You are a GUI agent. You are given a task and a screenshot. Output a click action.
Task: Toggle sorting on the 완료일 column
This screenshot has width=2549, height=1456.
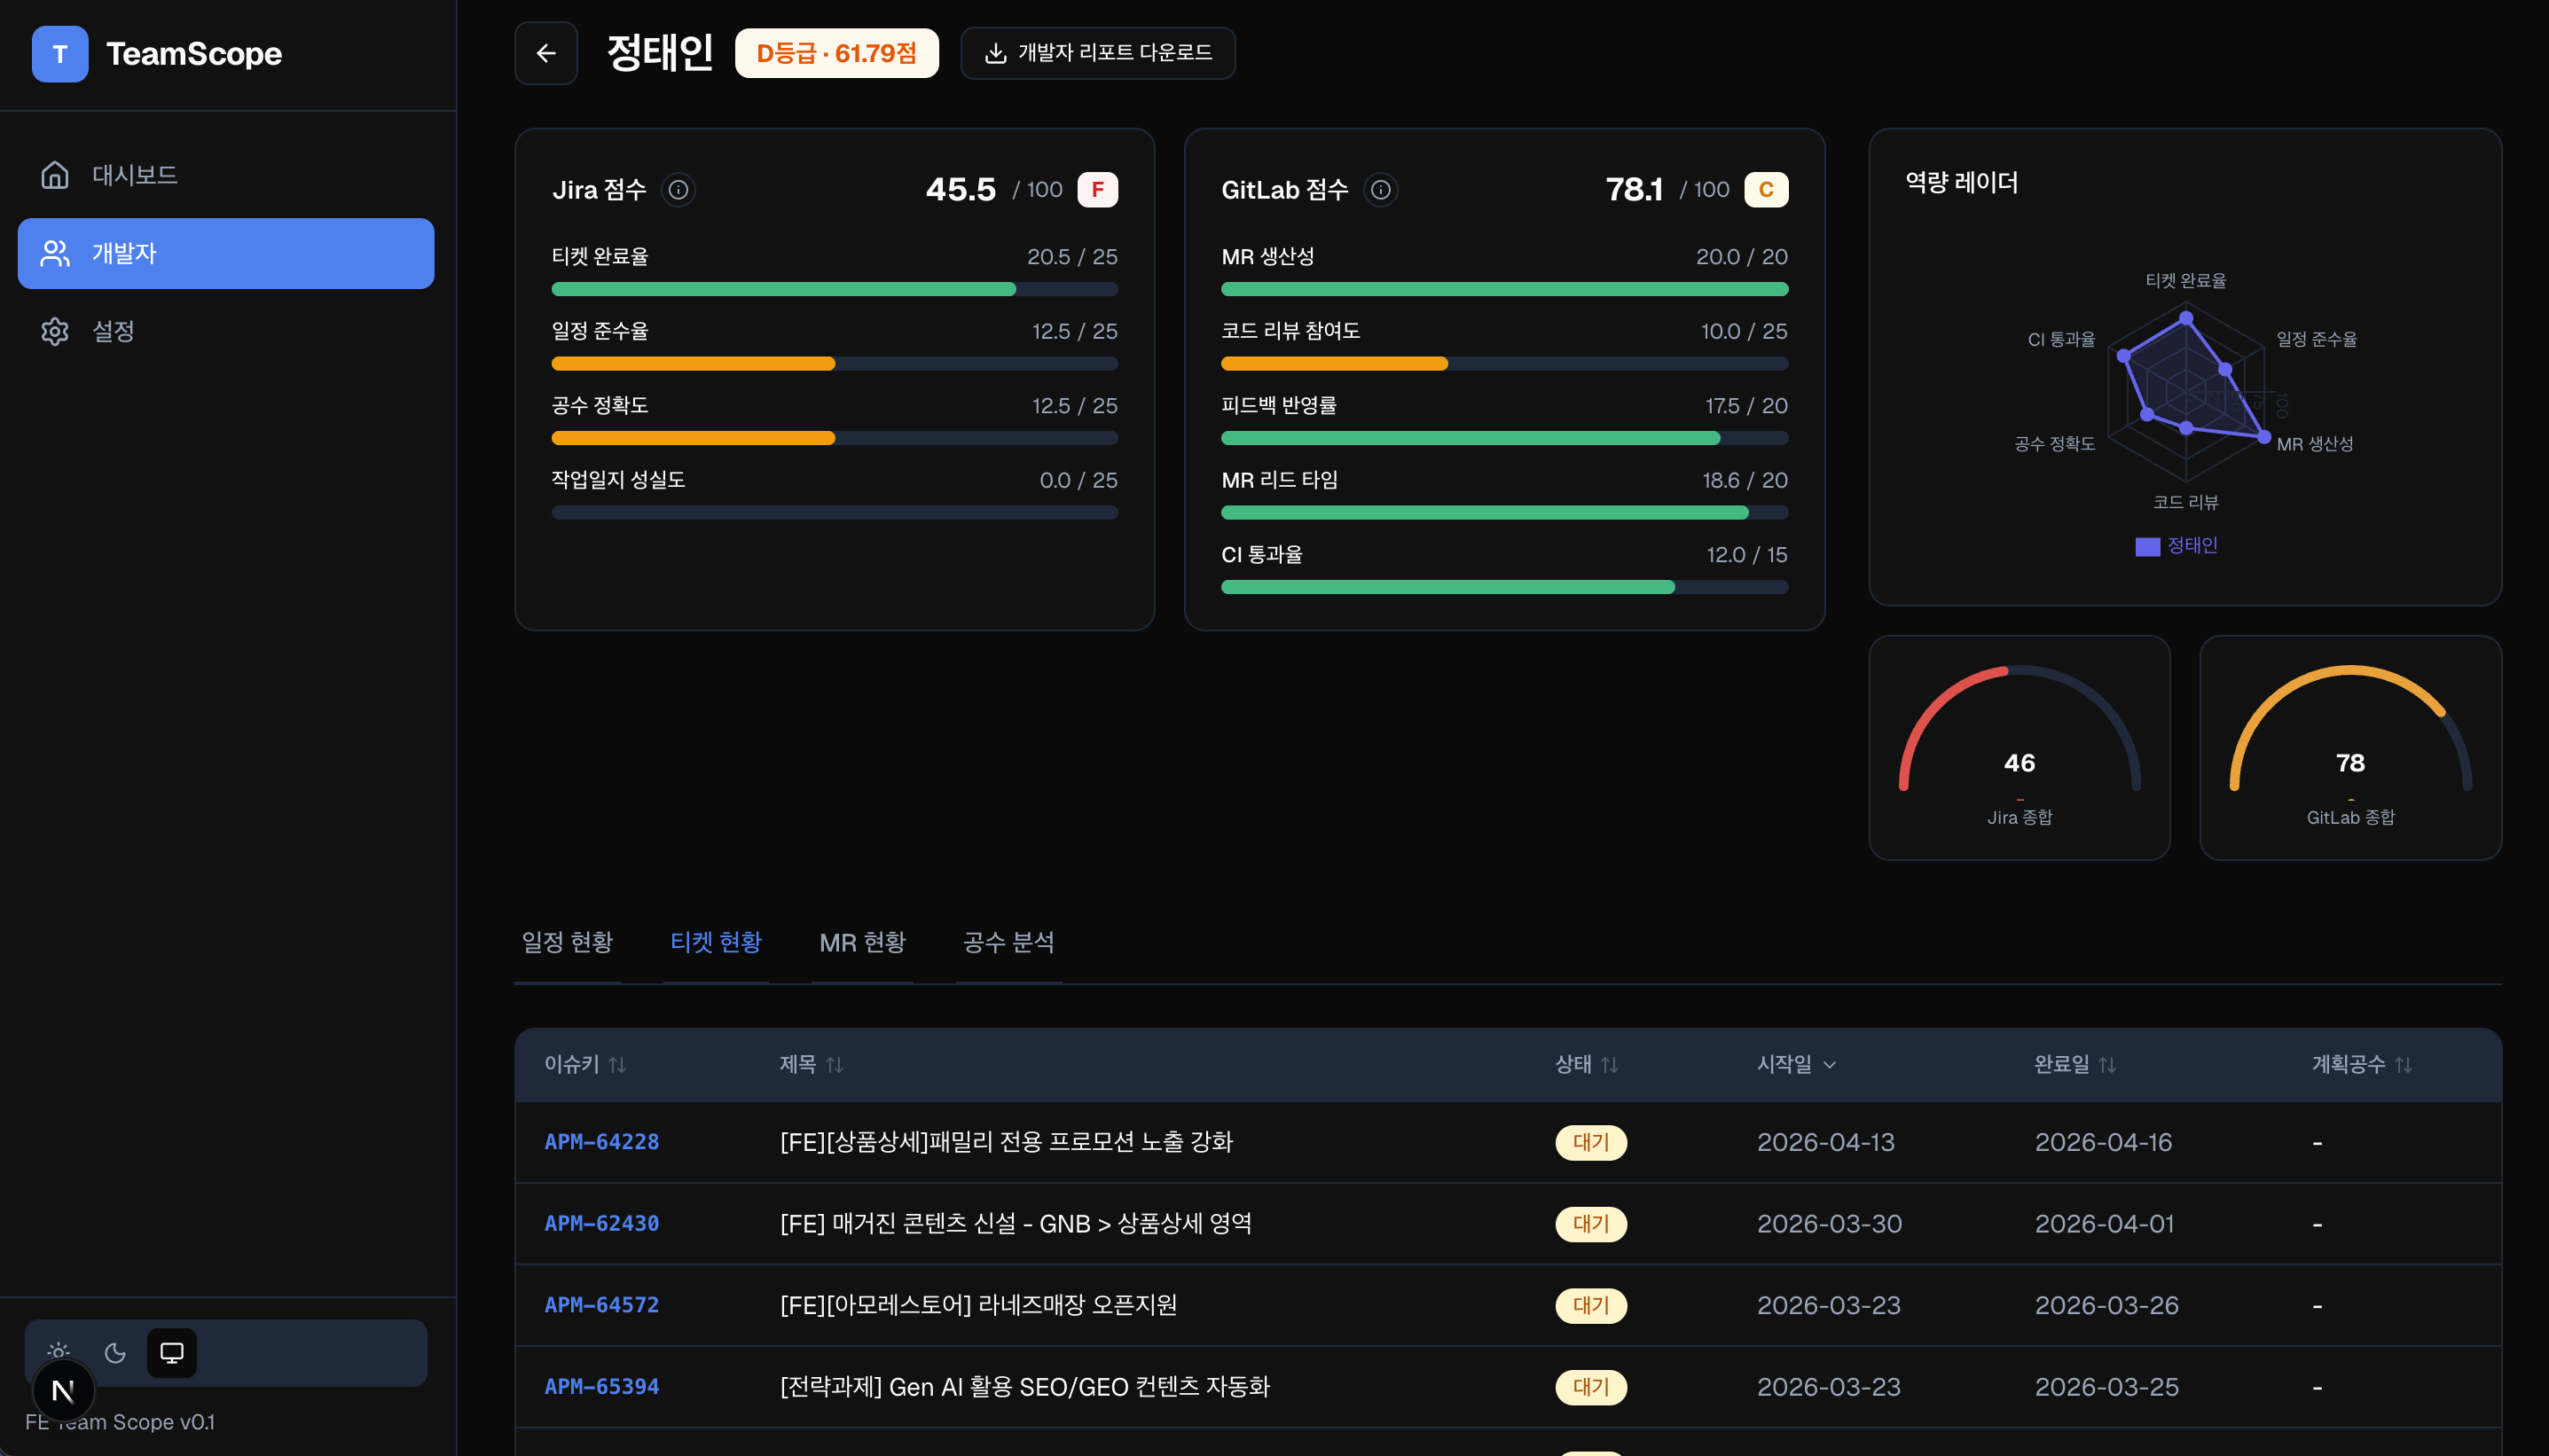[2110, 1064]
